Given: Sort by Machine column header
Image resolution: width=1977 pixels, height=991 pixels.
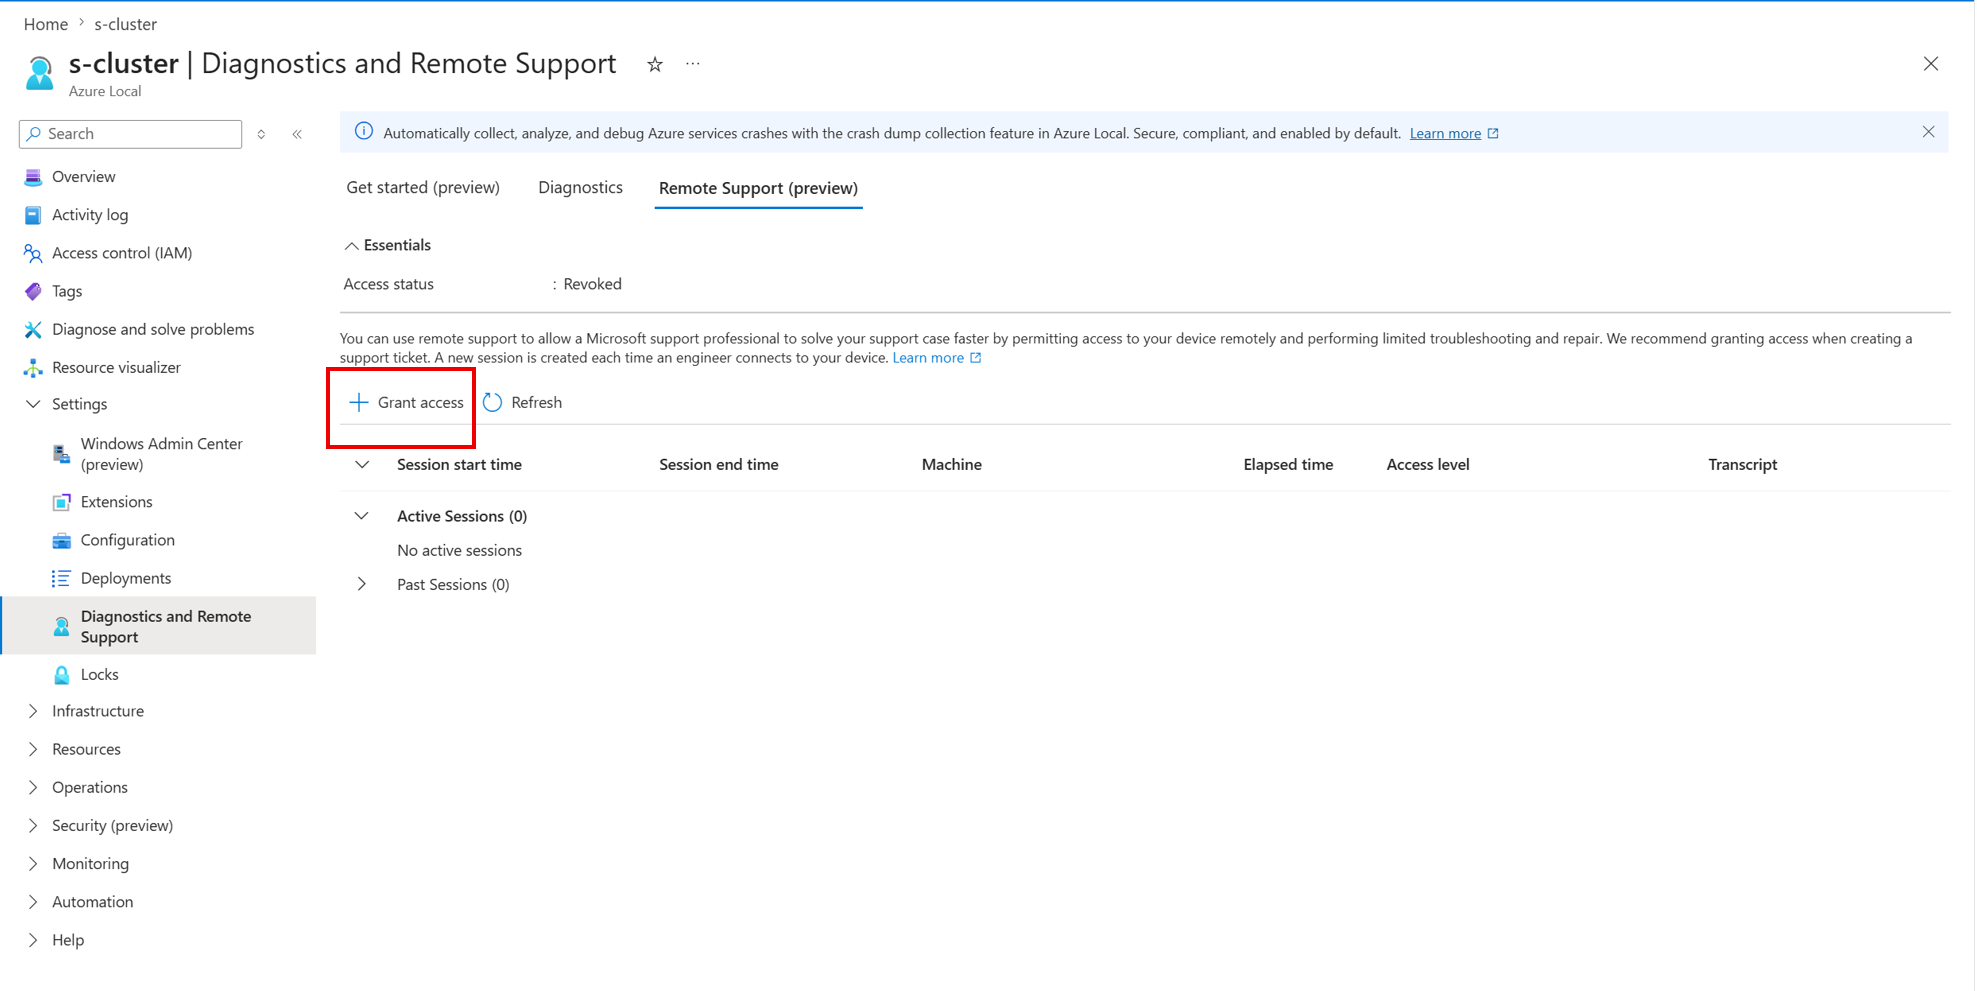Looking at the screenshot, I should click(x=951, y=464).
